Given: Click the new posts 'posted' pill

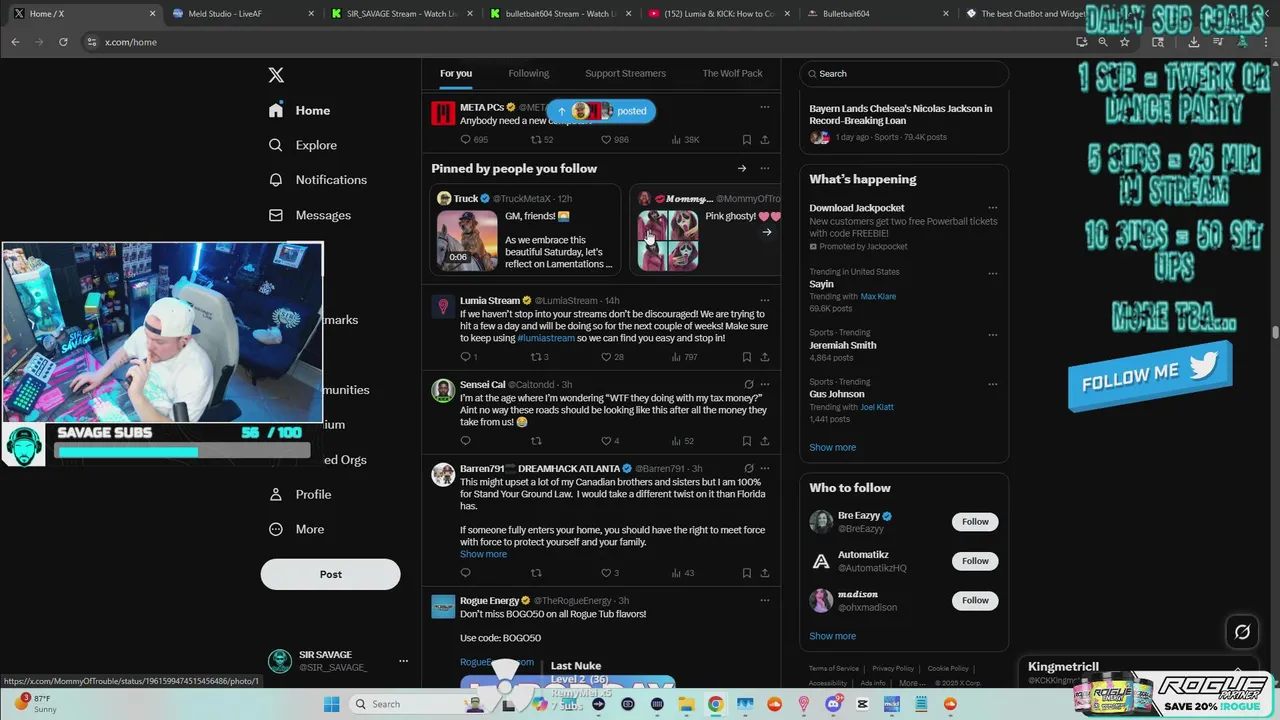Looking at the screenshot, I should pyautogui.click(x=601, y=111).
